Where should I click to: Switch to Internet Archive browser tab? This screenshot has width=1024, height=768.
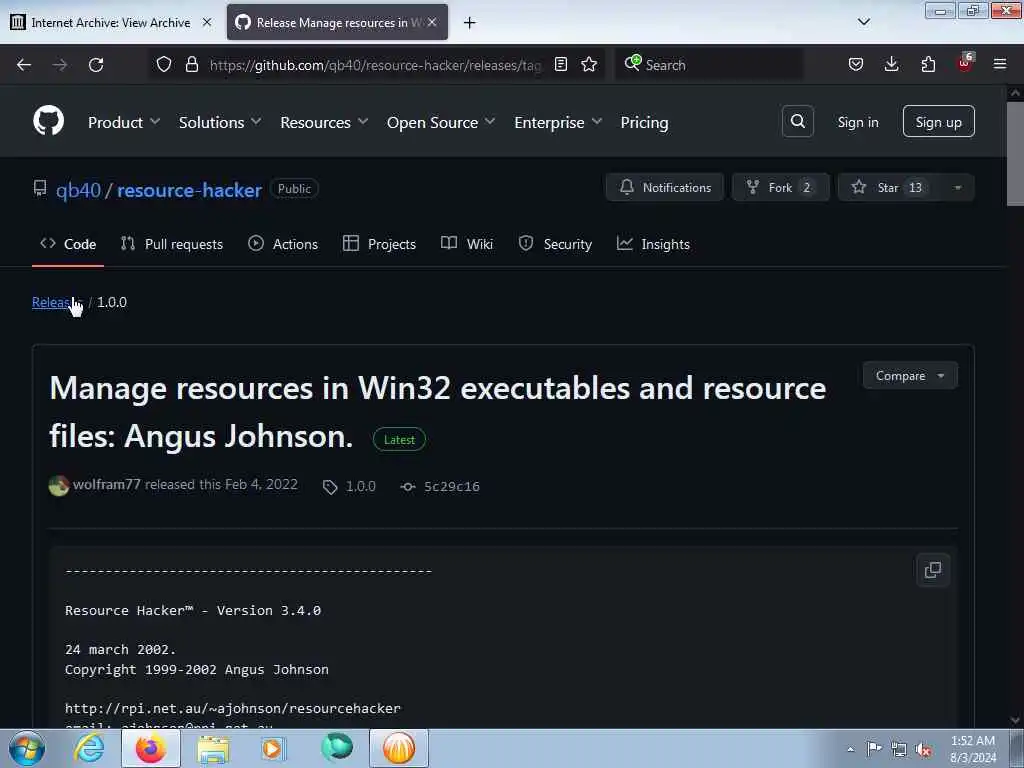111,22
